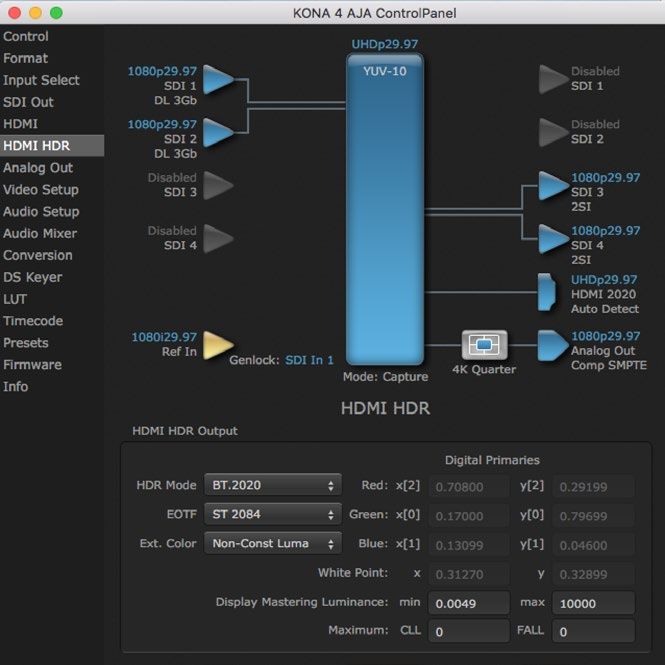Click the UHDp29.97 HDMI output format label
Image resolution: width=665 pixels, height=665 pixels.
coord(604,279)
